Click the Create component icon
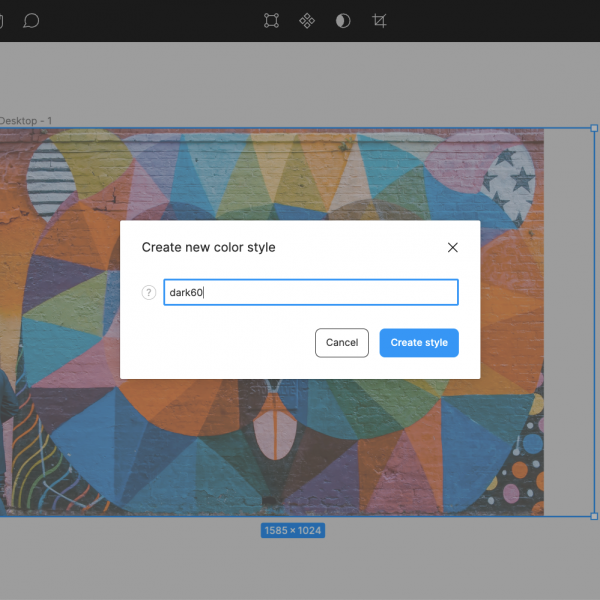The height and width of the screenshot is (600, 600). tap(307, 20)
